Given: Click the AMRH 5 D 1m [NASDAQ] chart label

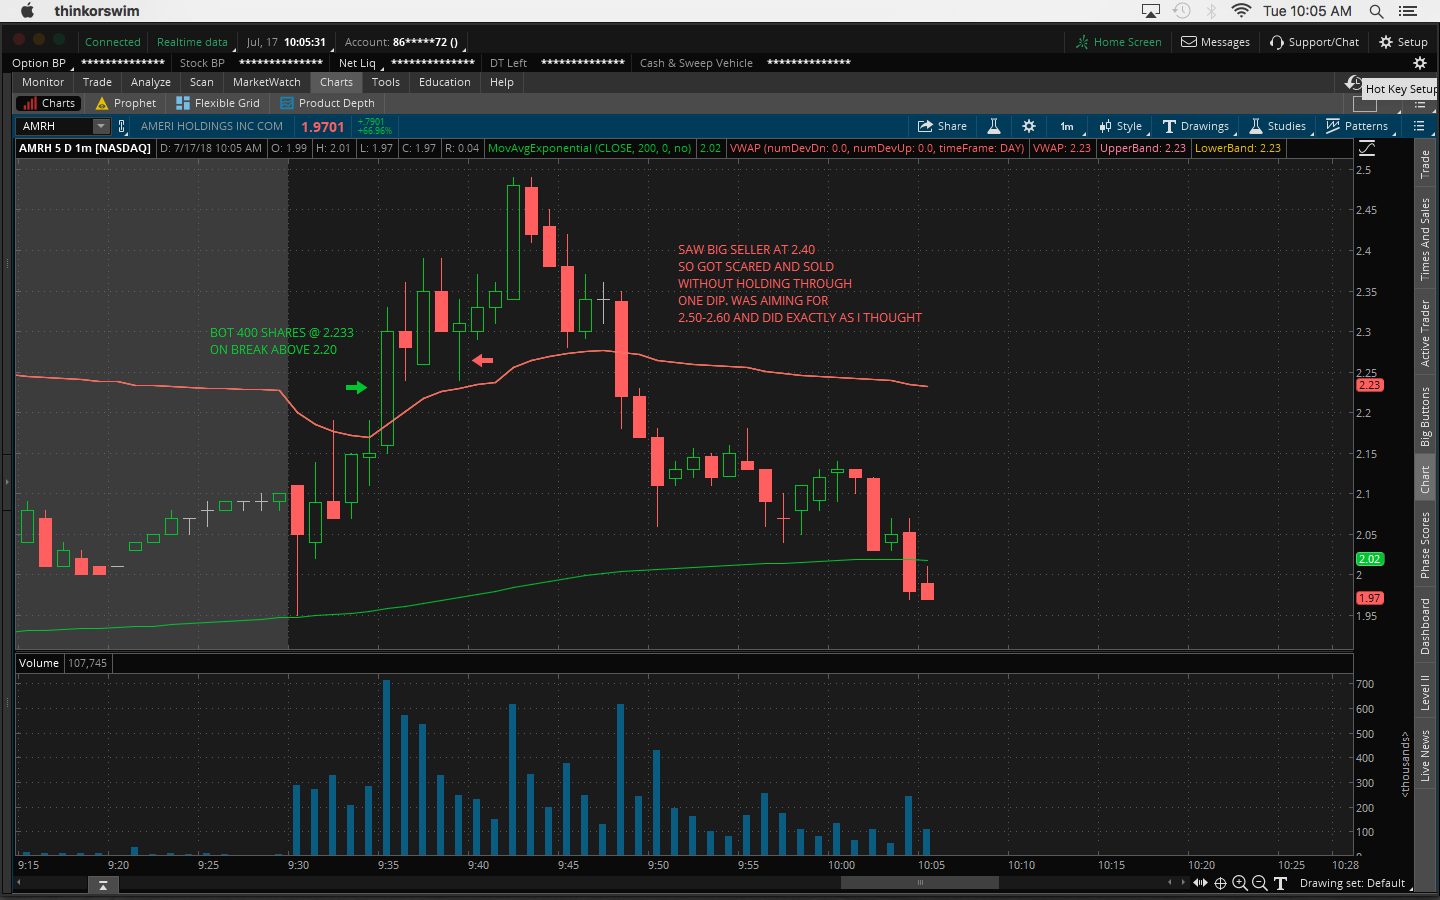Looking at the screenshot, I should tap(85, 148).
